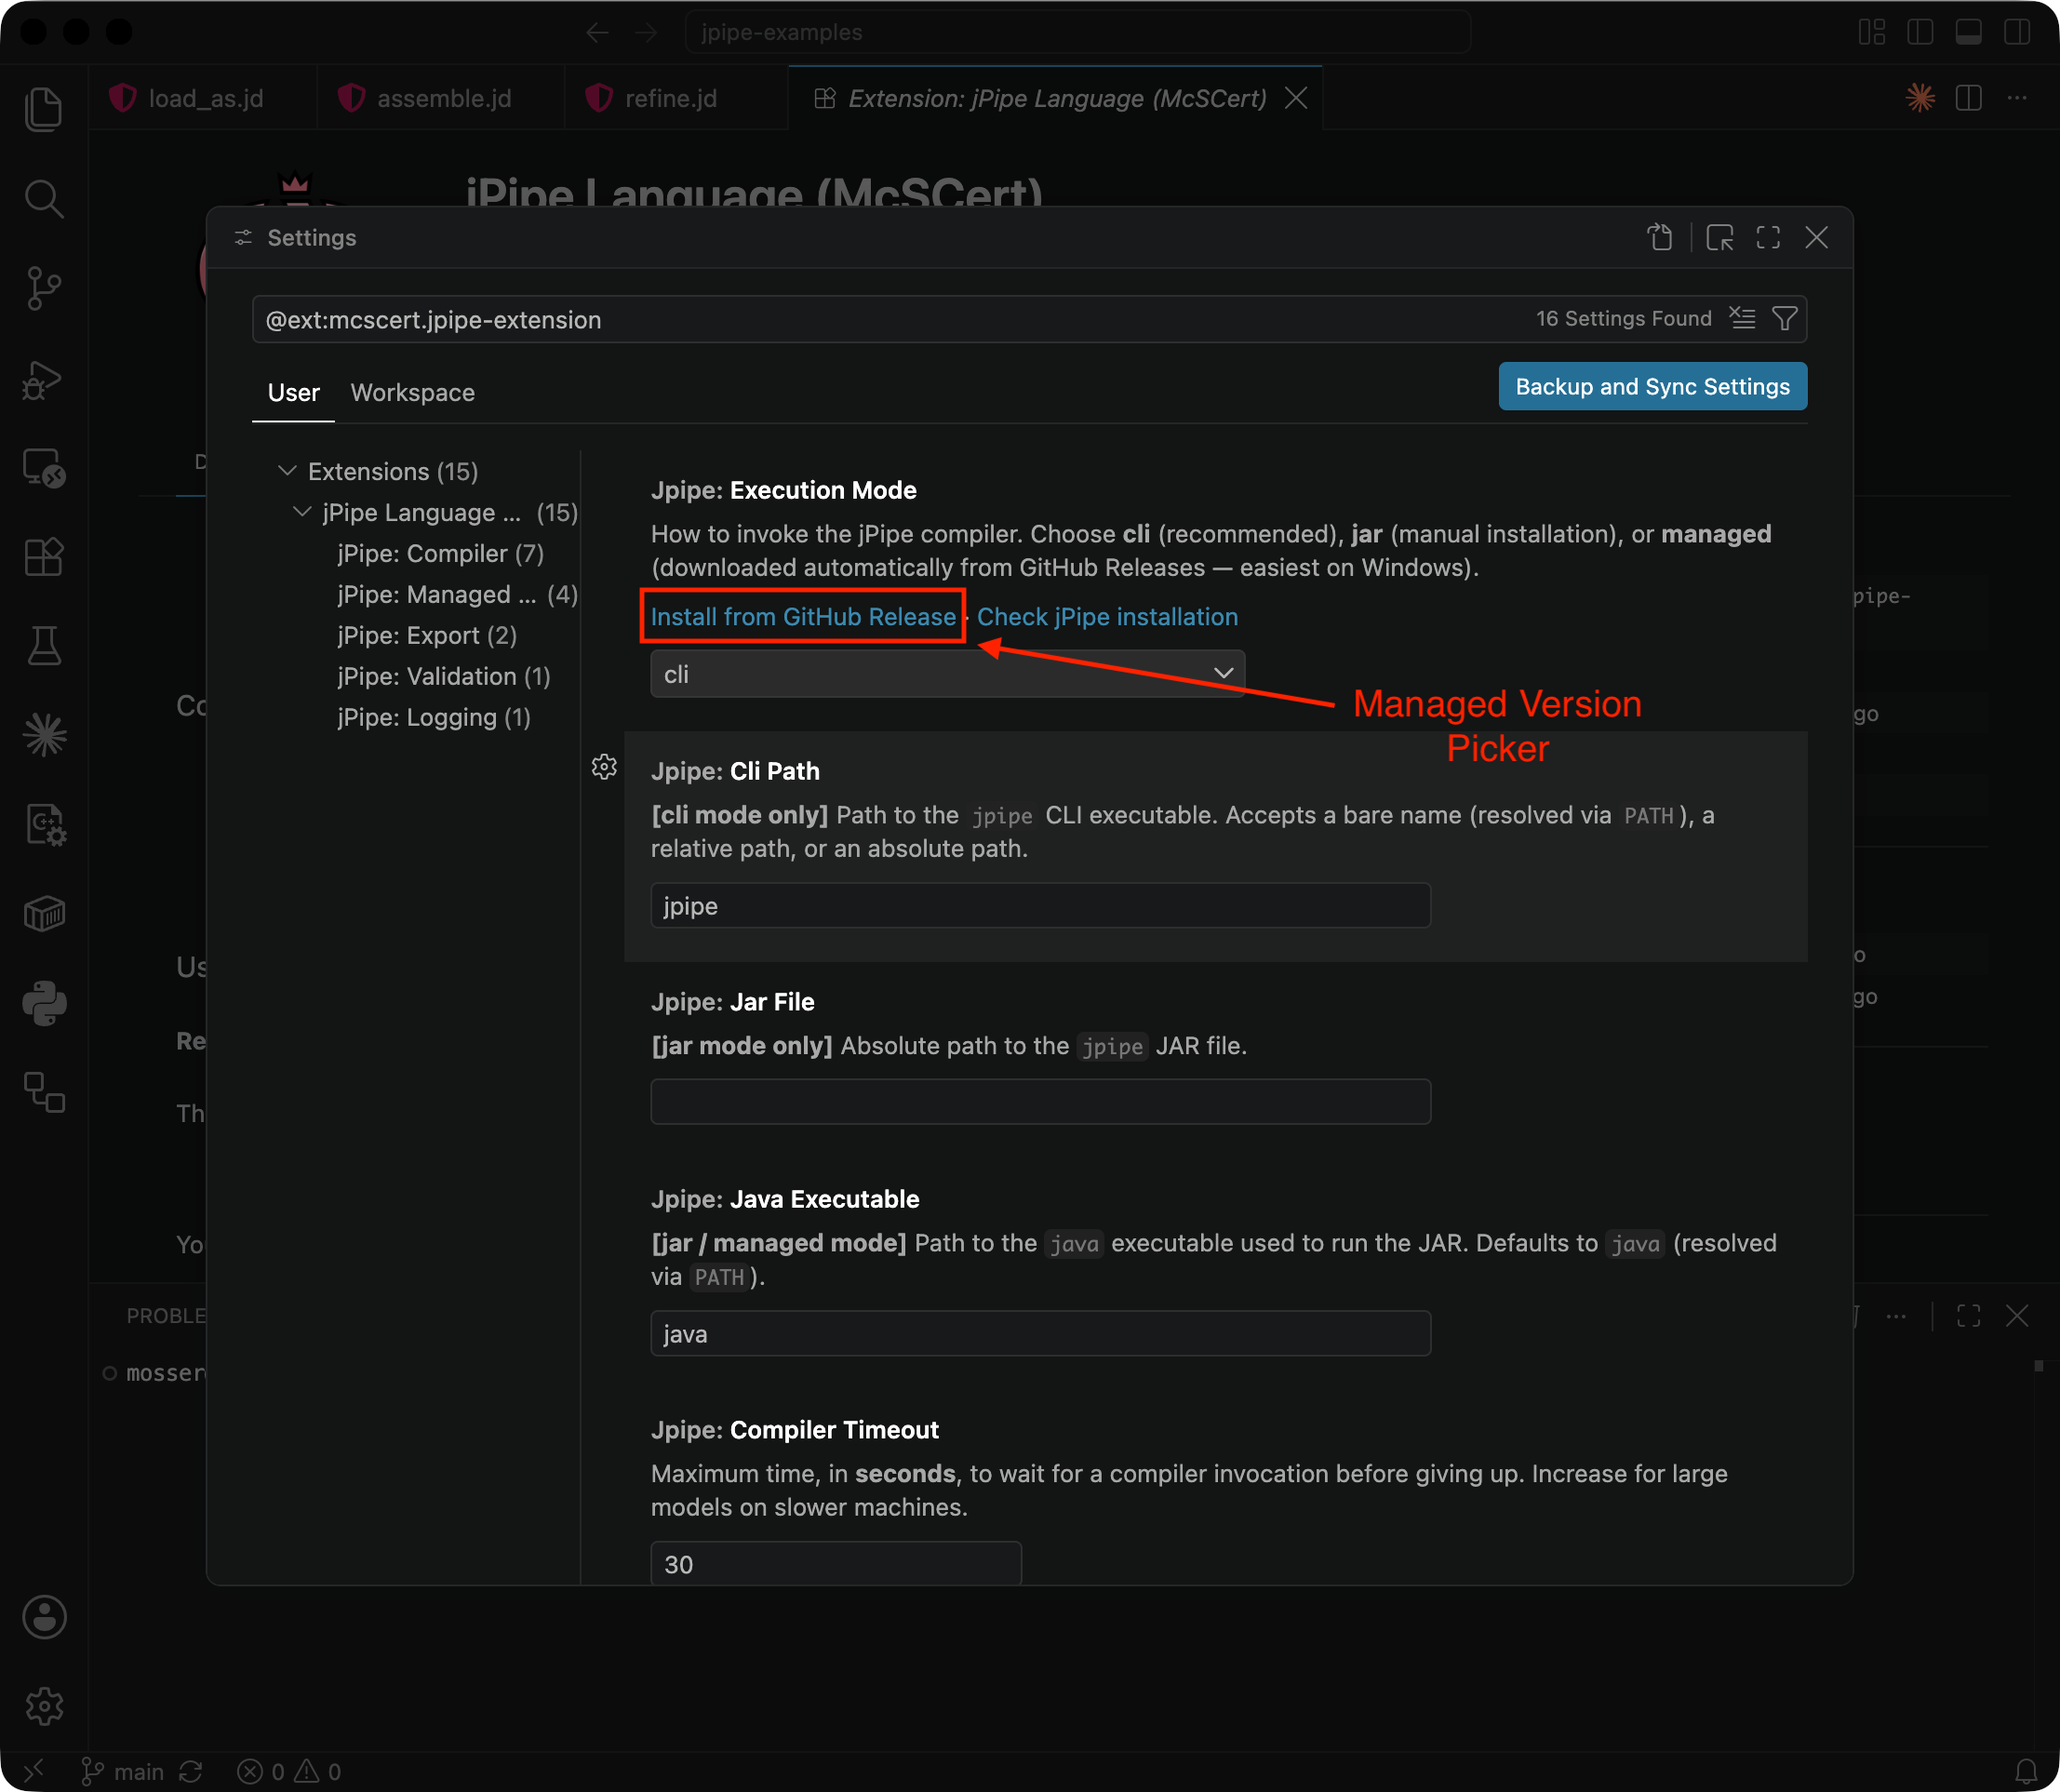The width and height of the screenshot is (2060, 1792).
Task: Open the Extensions view in activity bar
Action: tap(44, 557)
